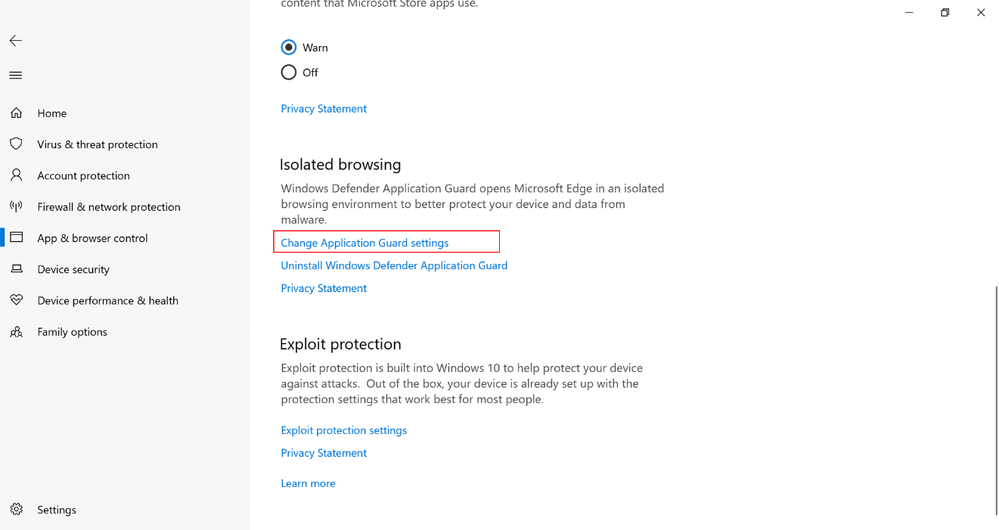Click the Learn more link
999x530 pixels.
click(308, 483)
